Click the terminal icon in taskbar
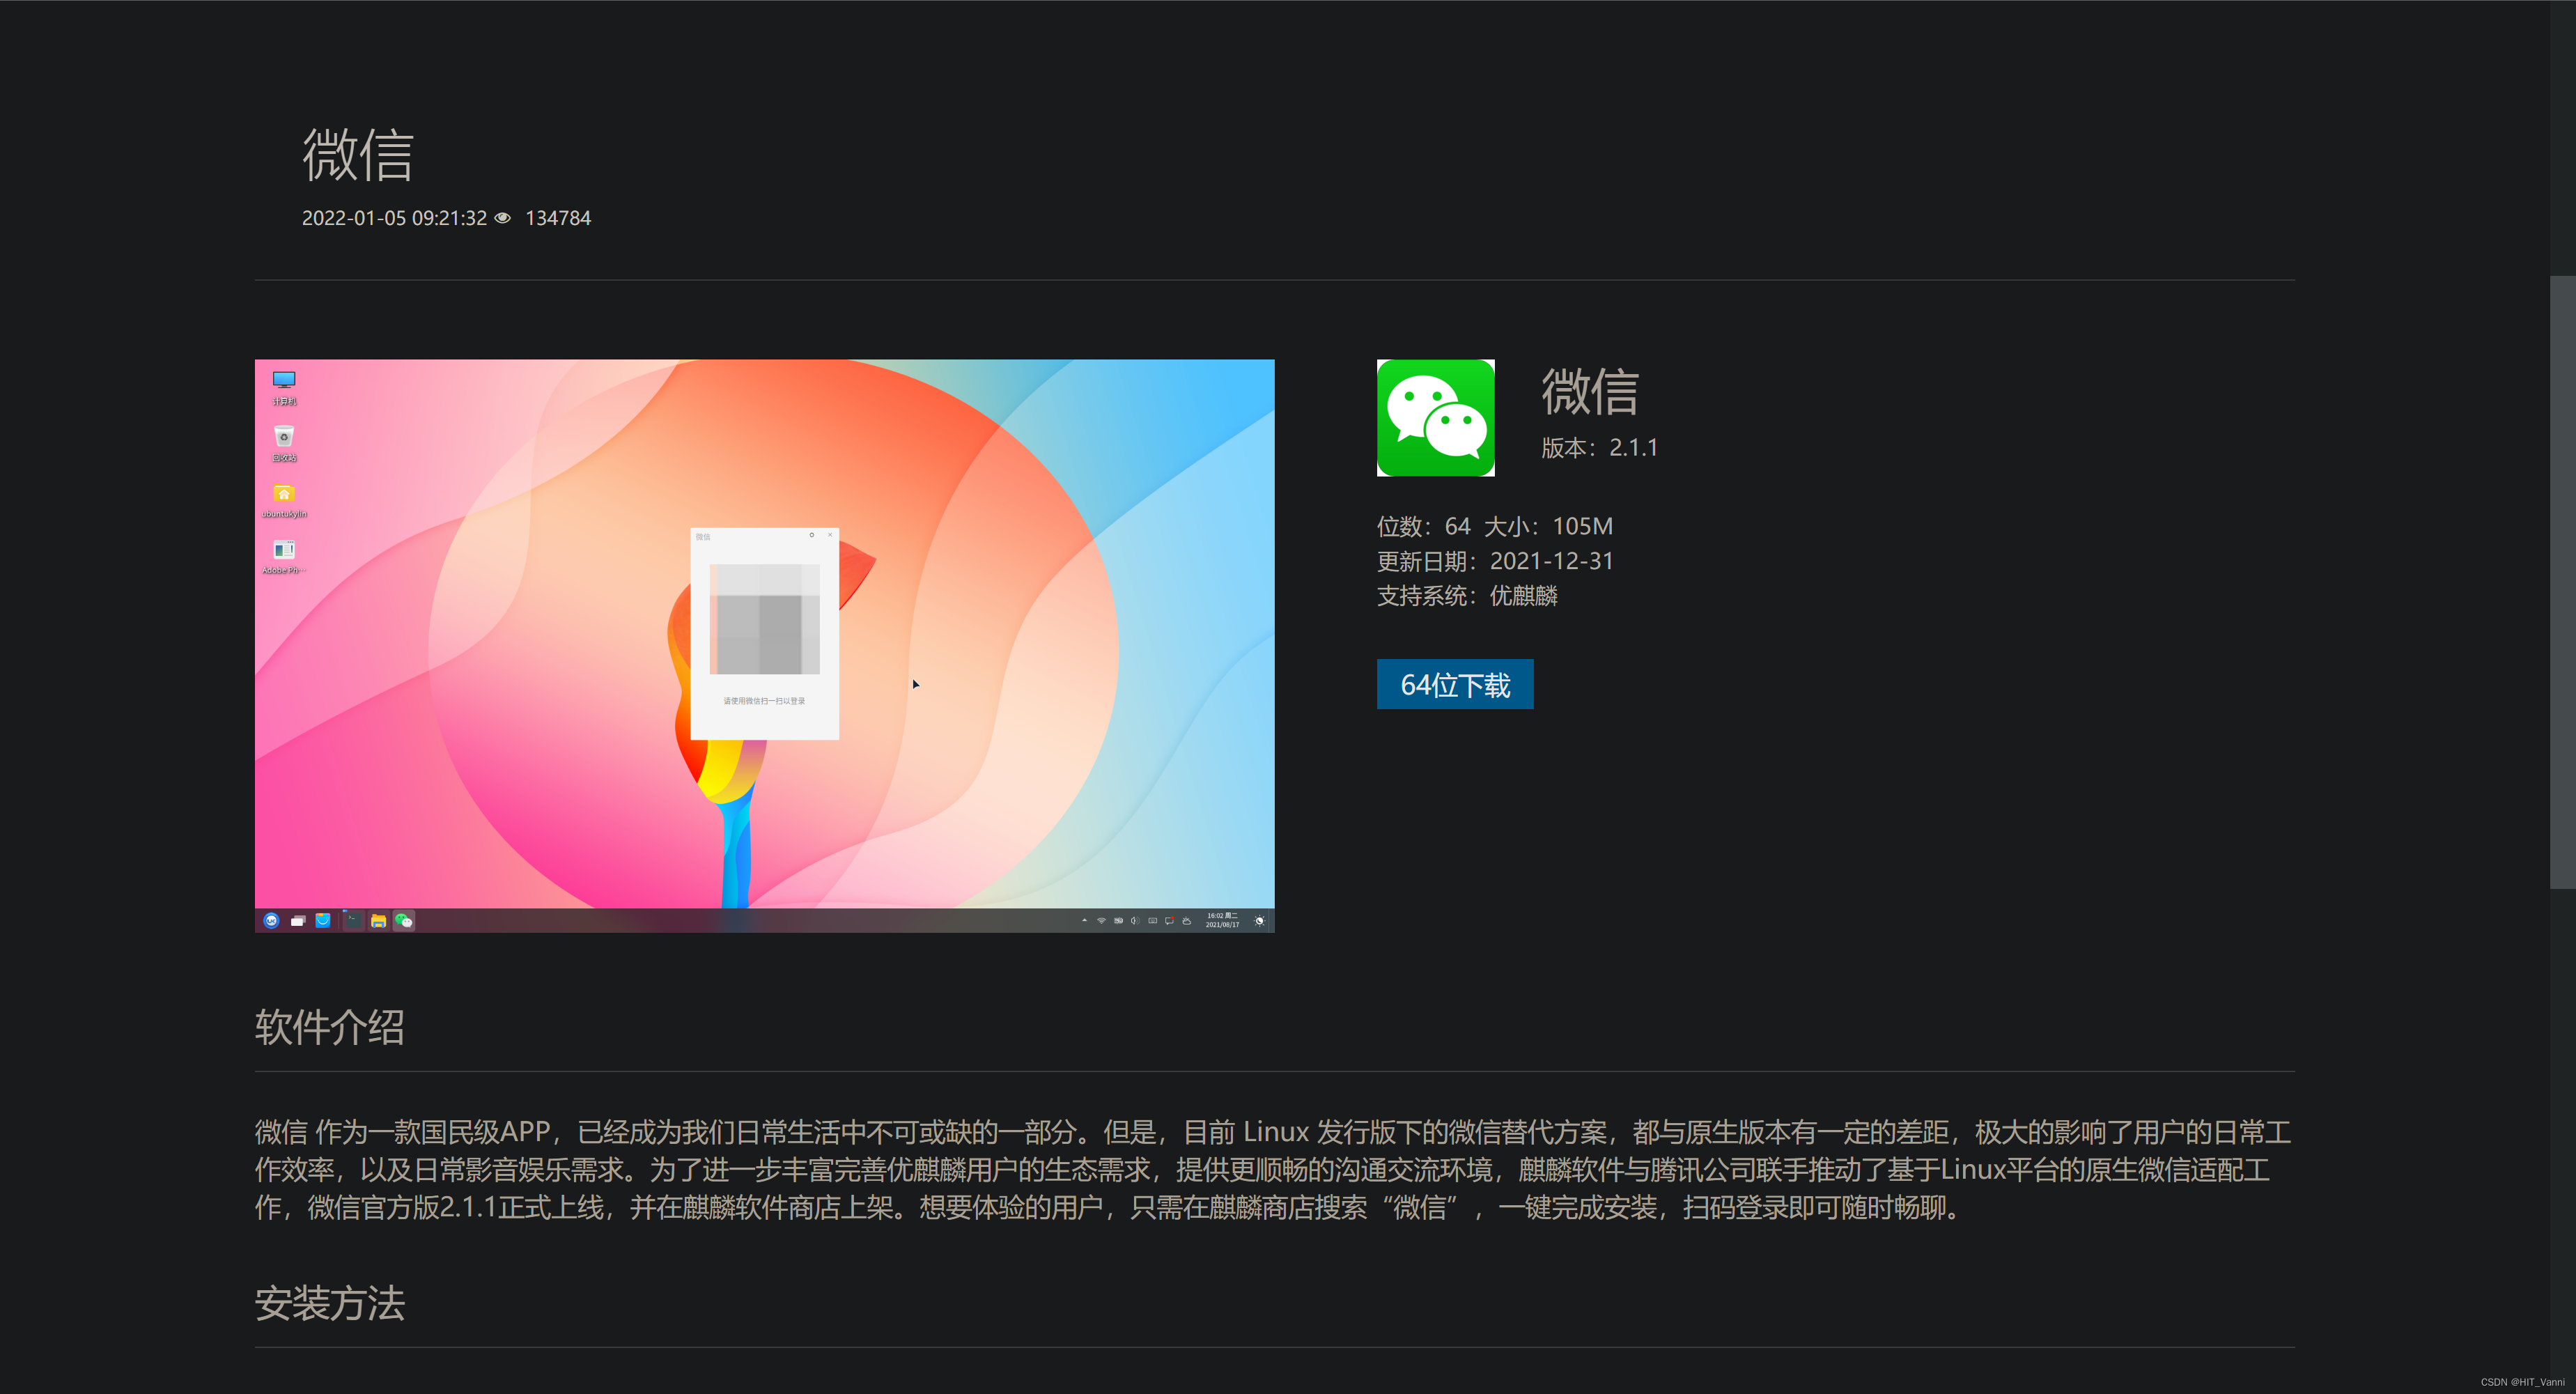The image size is (2576, 1394). [353, 921]
